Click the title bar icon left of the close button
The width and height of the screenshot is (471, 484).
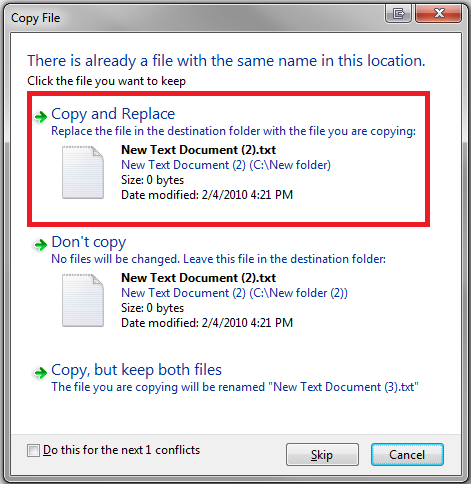pos(398,14)
